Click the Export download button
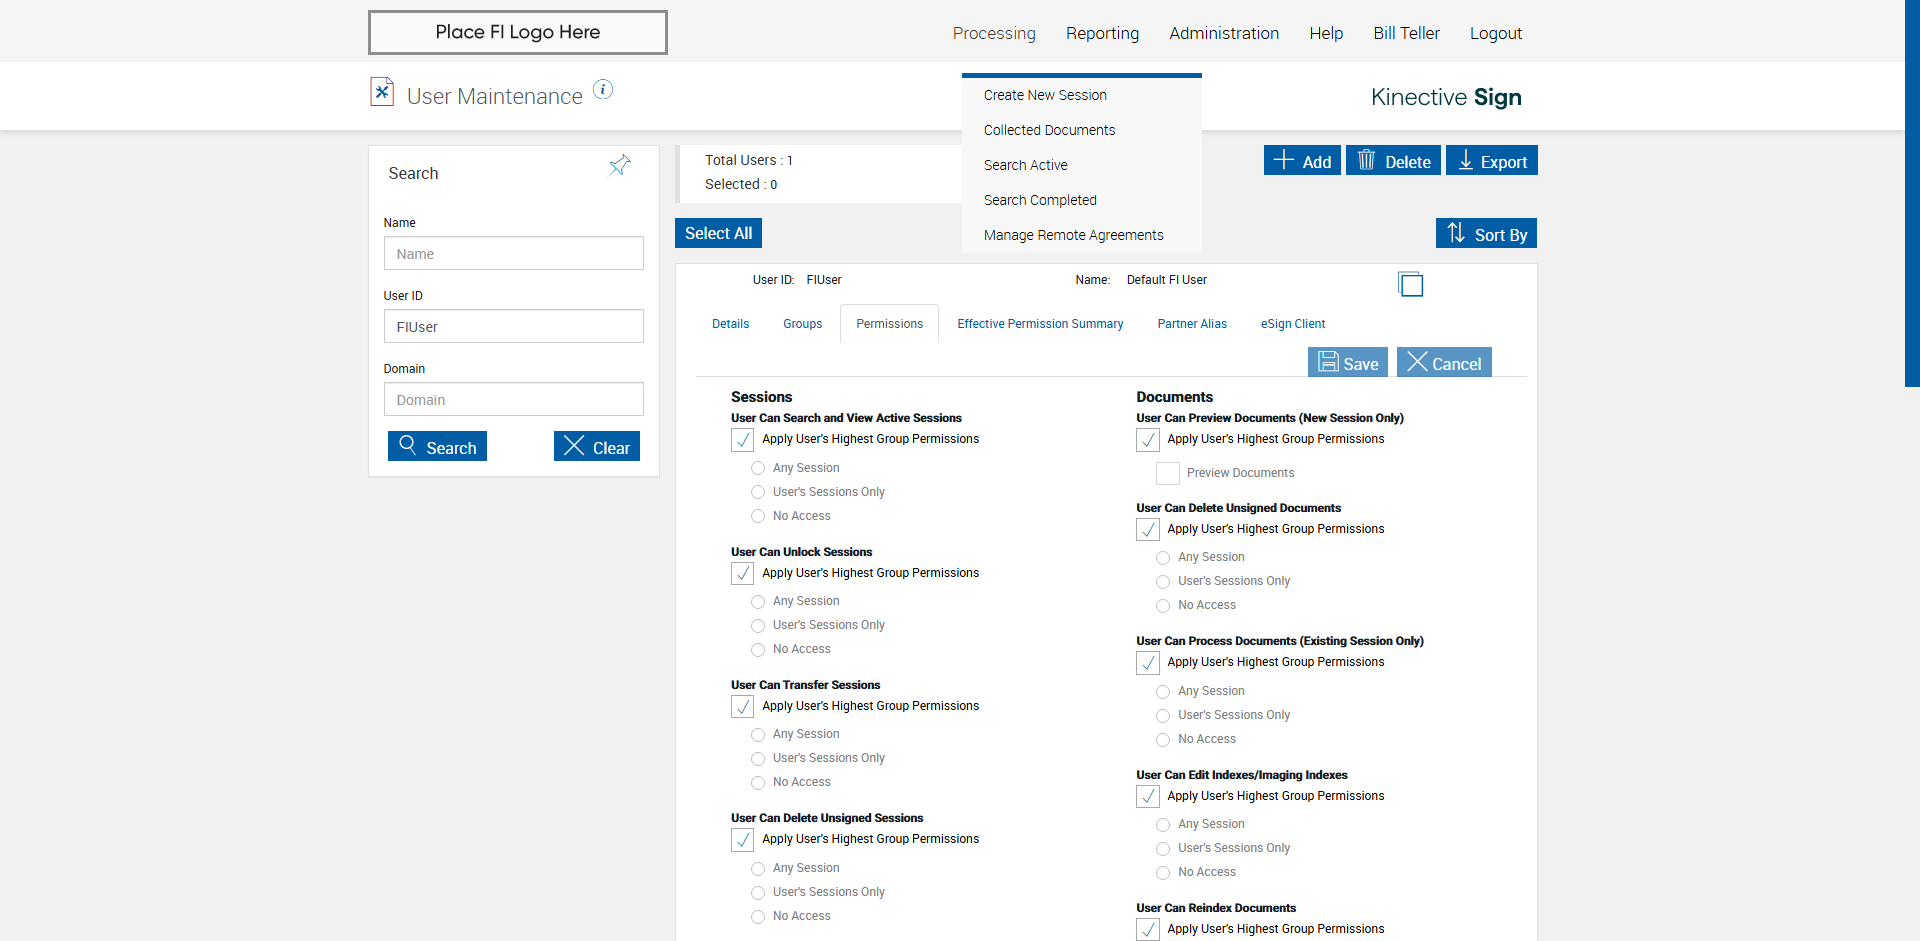 [x=1492, y=161]
